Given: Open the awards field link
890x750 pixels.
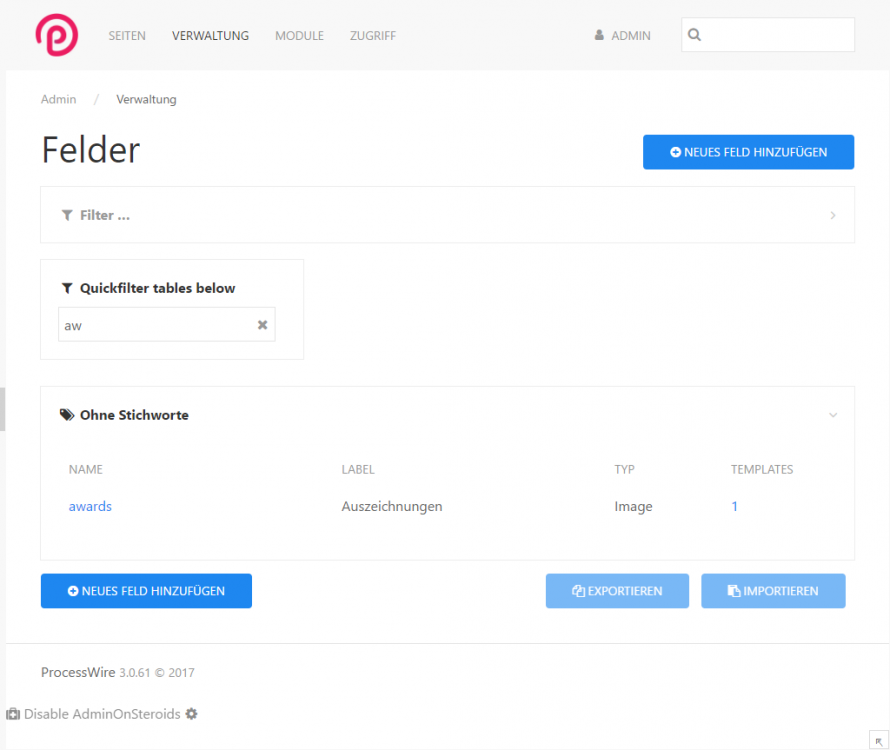Looking at the screenshot, I should click(90, 506).
